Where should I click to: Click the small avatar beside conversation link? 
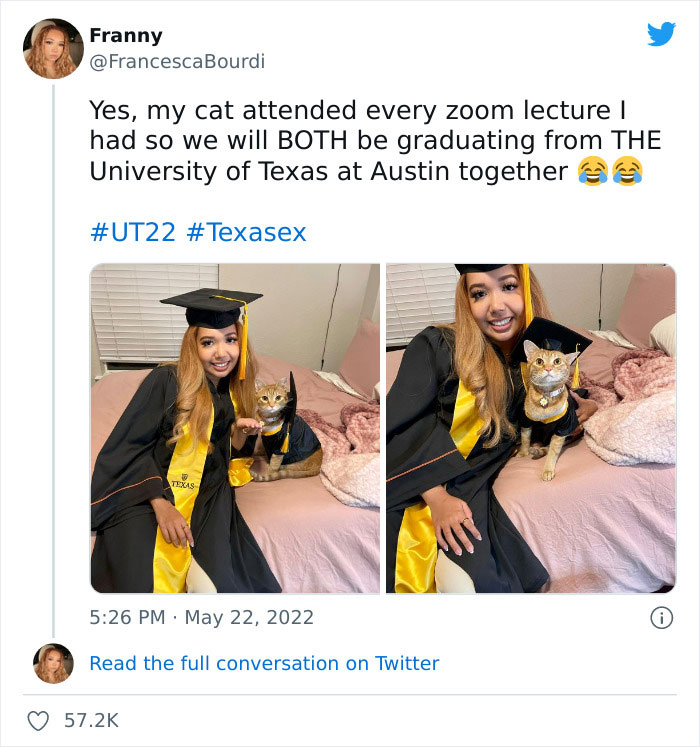(x=53, y=663)
